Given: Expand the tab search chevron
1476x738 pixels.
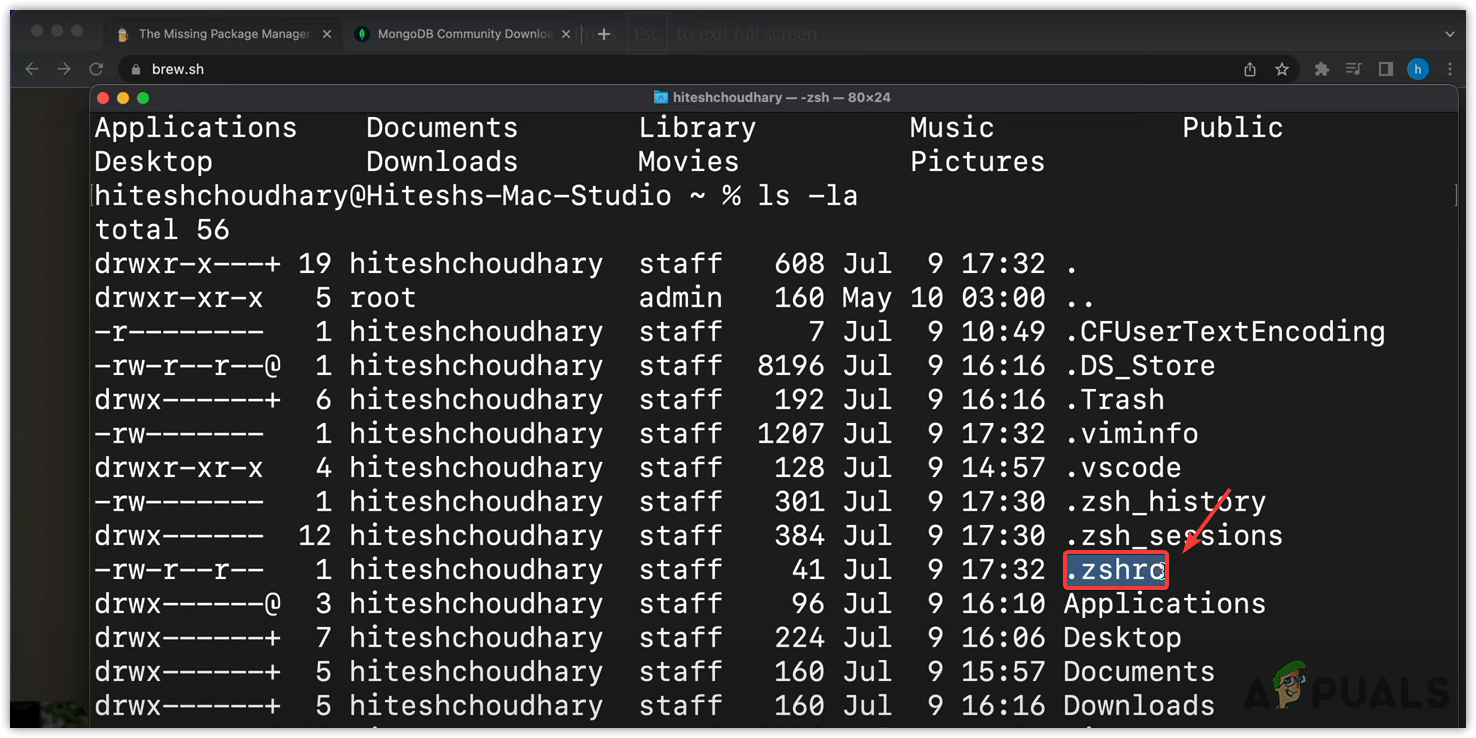Looking at the screenshot, I should pyautogui.click(x=1450, y=34).
